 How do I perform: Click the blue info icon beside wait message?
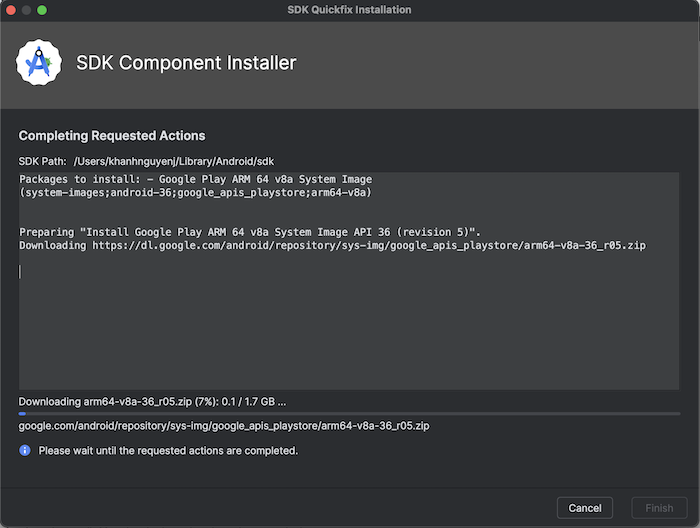click(25, 450)
